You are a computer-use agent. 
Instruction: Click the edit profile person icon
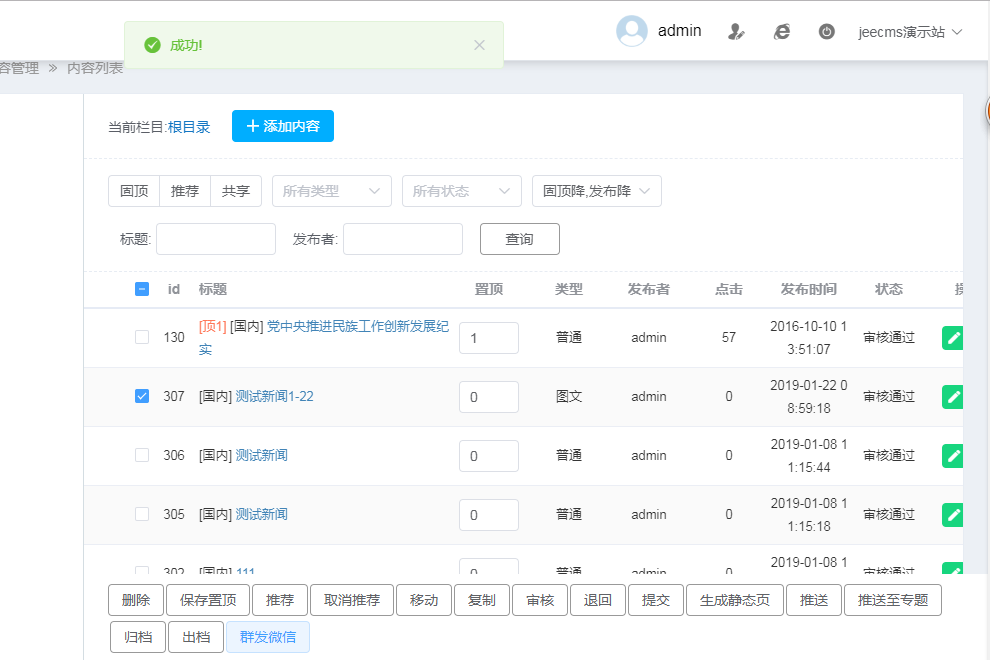pos(736,31)
